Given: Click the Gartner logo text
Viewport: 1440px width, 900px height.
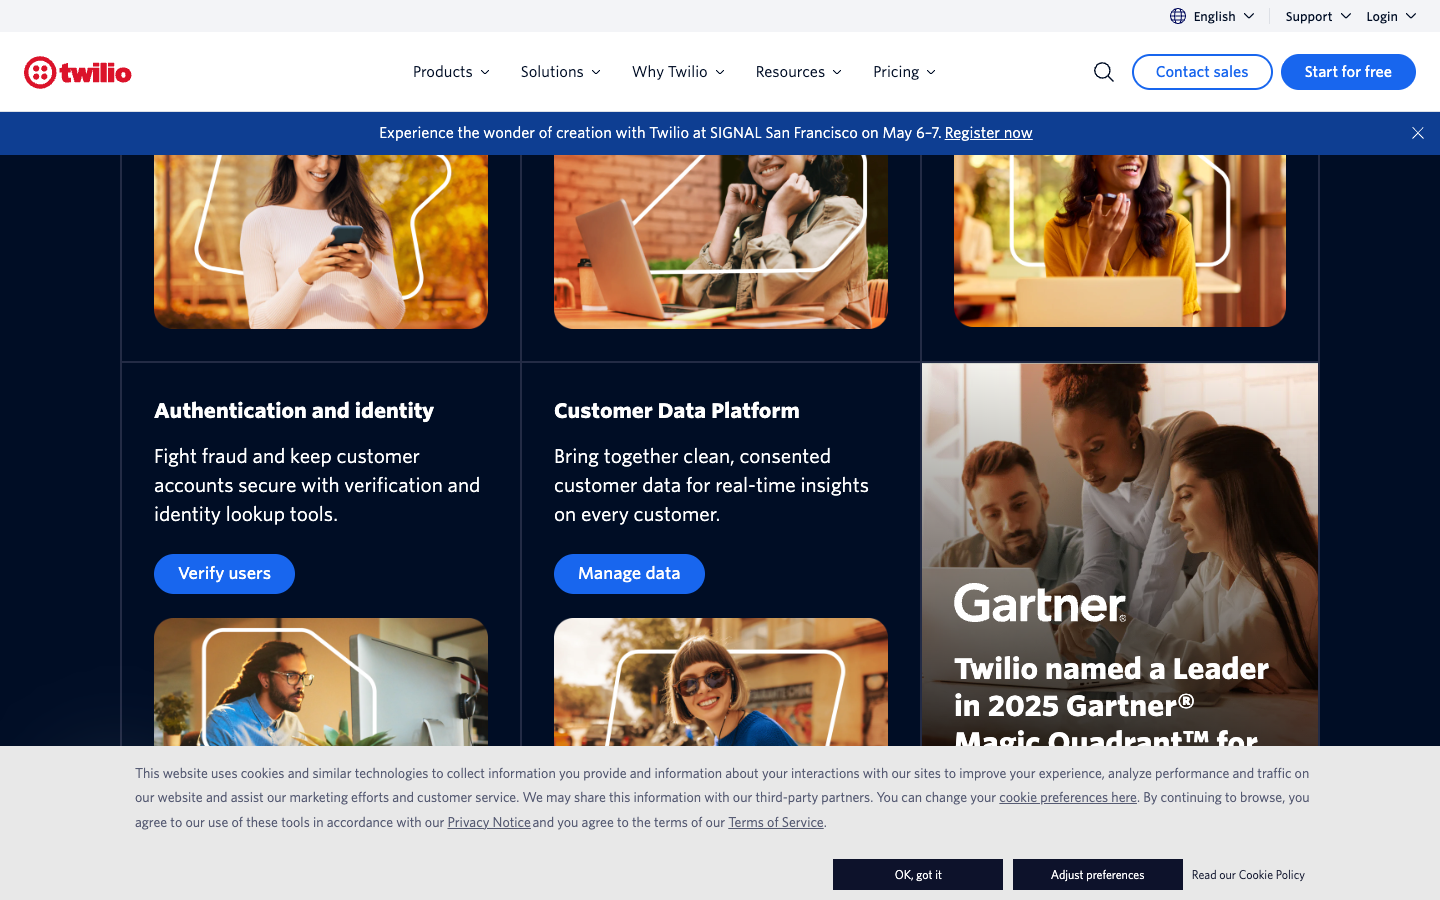Looking at the screenshot, I should [1040, 604].
